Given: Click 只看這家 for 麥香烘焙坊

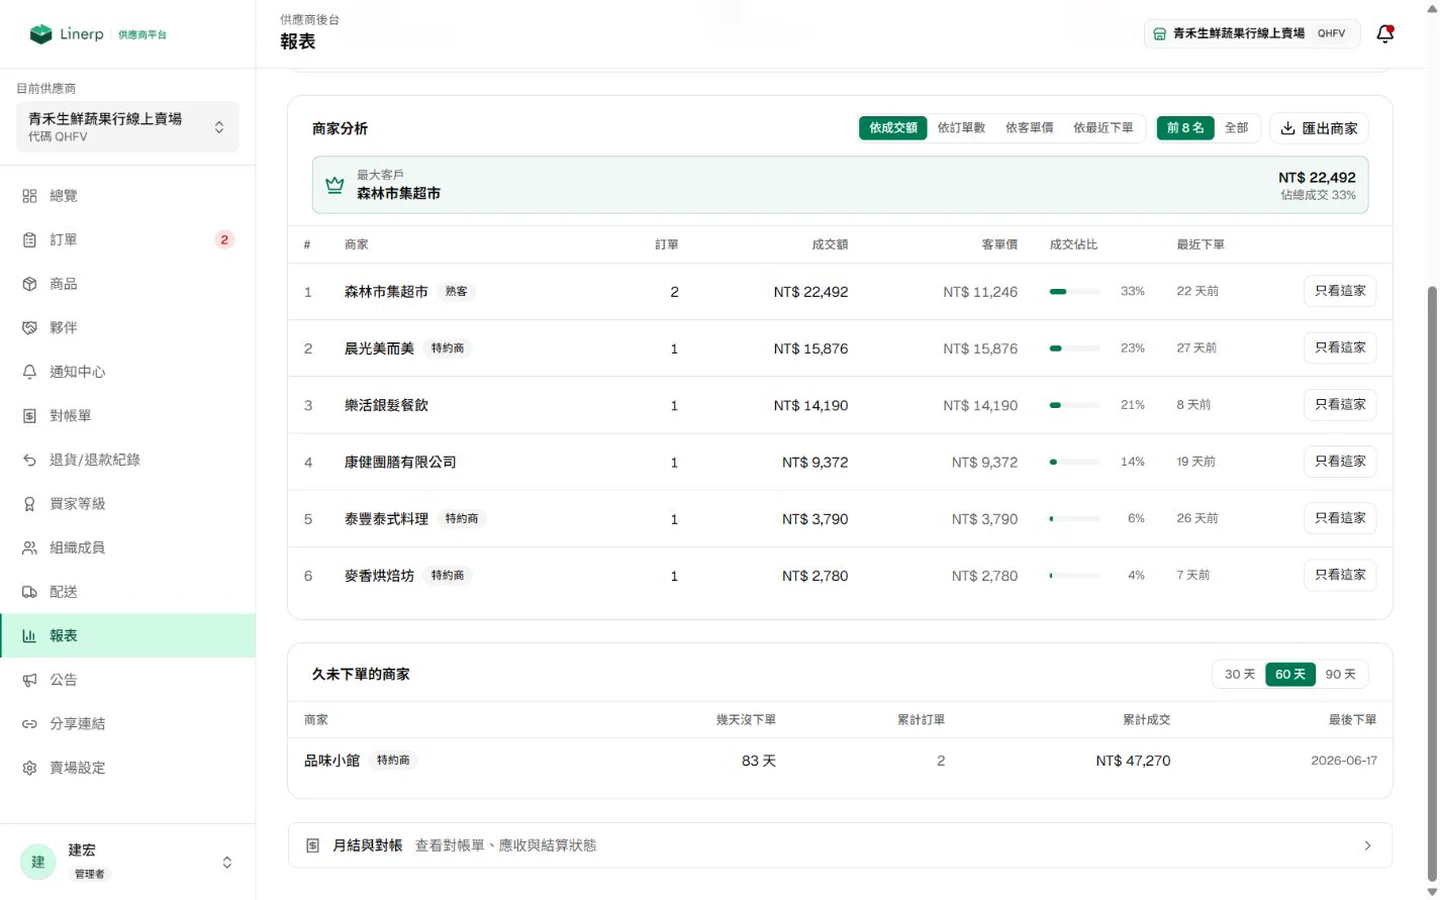Looking at the screenshot, I should tap(1340, 575).
